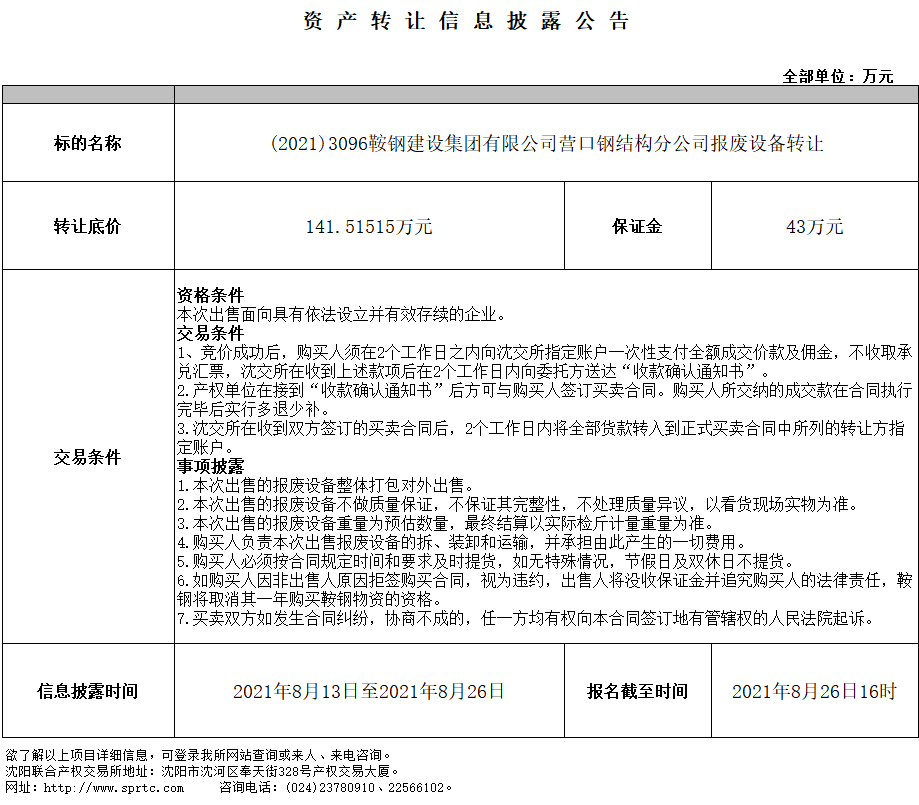The width and height of the screenshot is (919, 805).
Task: Click the deadline value 2021年8月26日16时
Action: pyautogui.click(x=814, y=691)
